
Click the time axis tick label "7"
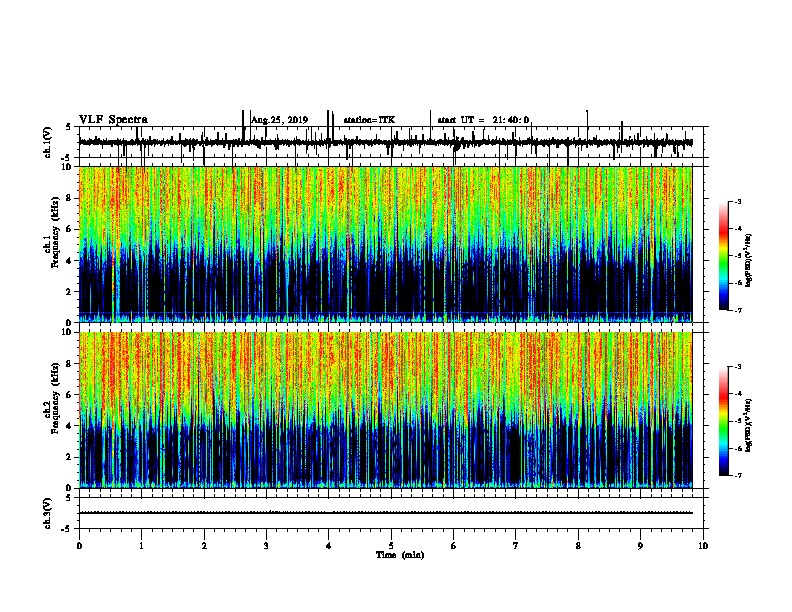click(516, 546)
